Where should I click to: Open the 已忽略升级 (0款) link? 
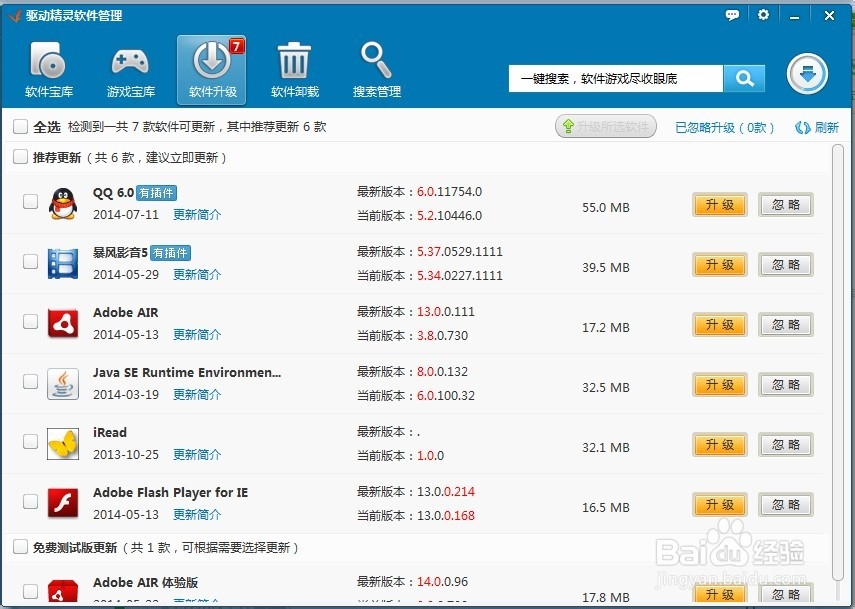pyautogui.click(x=724, y=128)
